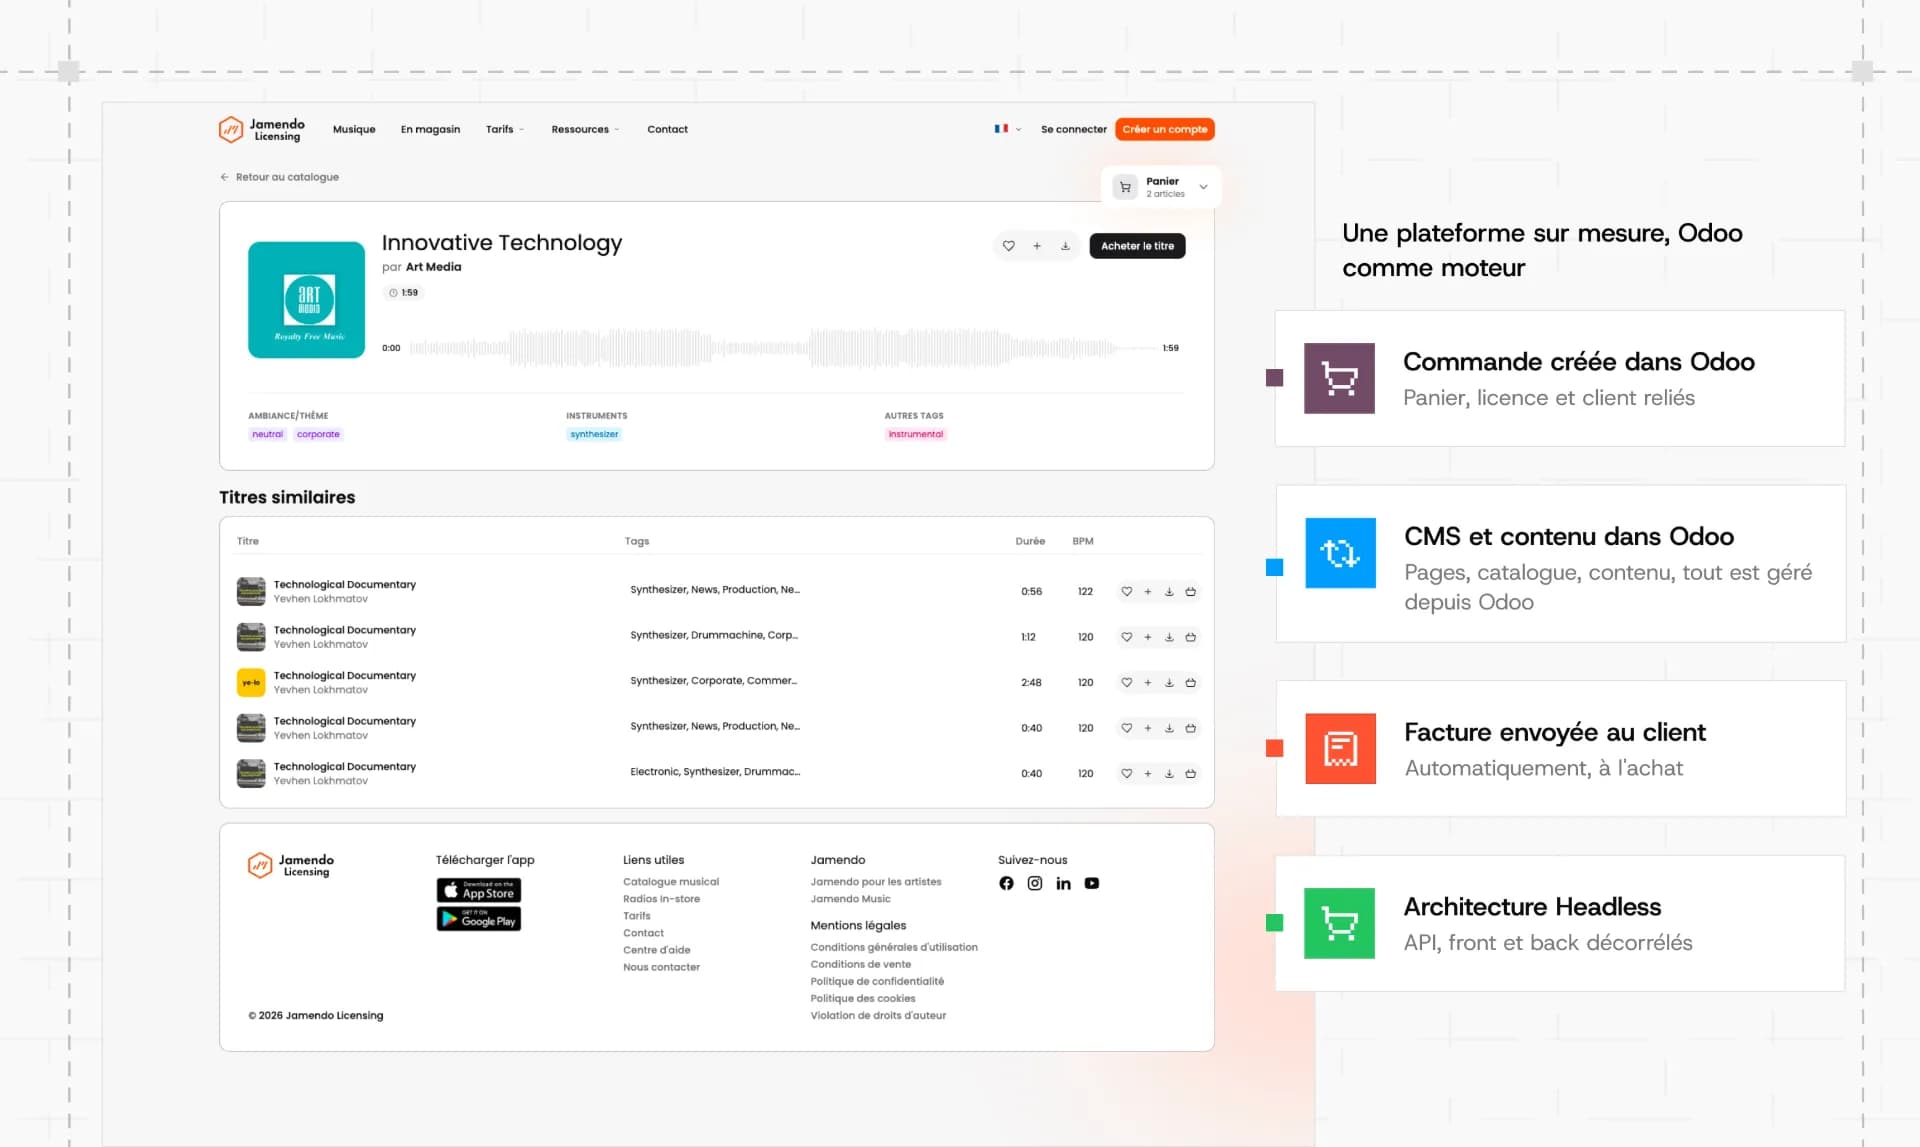1920x1147 pixels.
Task: Download the 1:12 Technological Documentary track
Action: click(1169, 637)
